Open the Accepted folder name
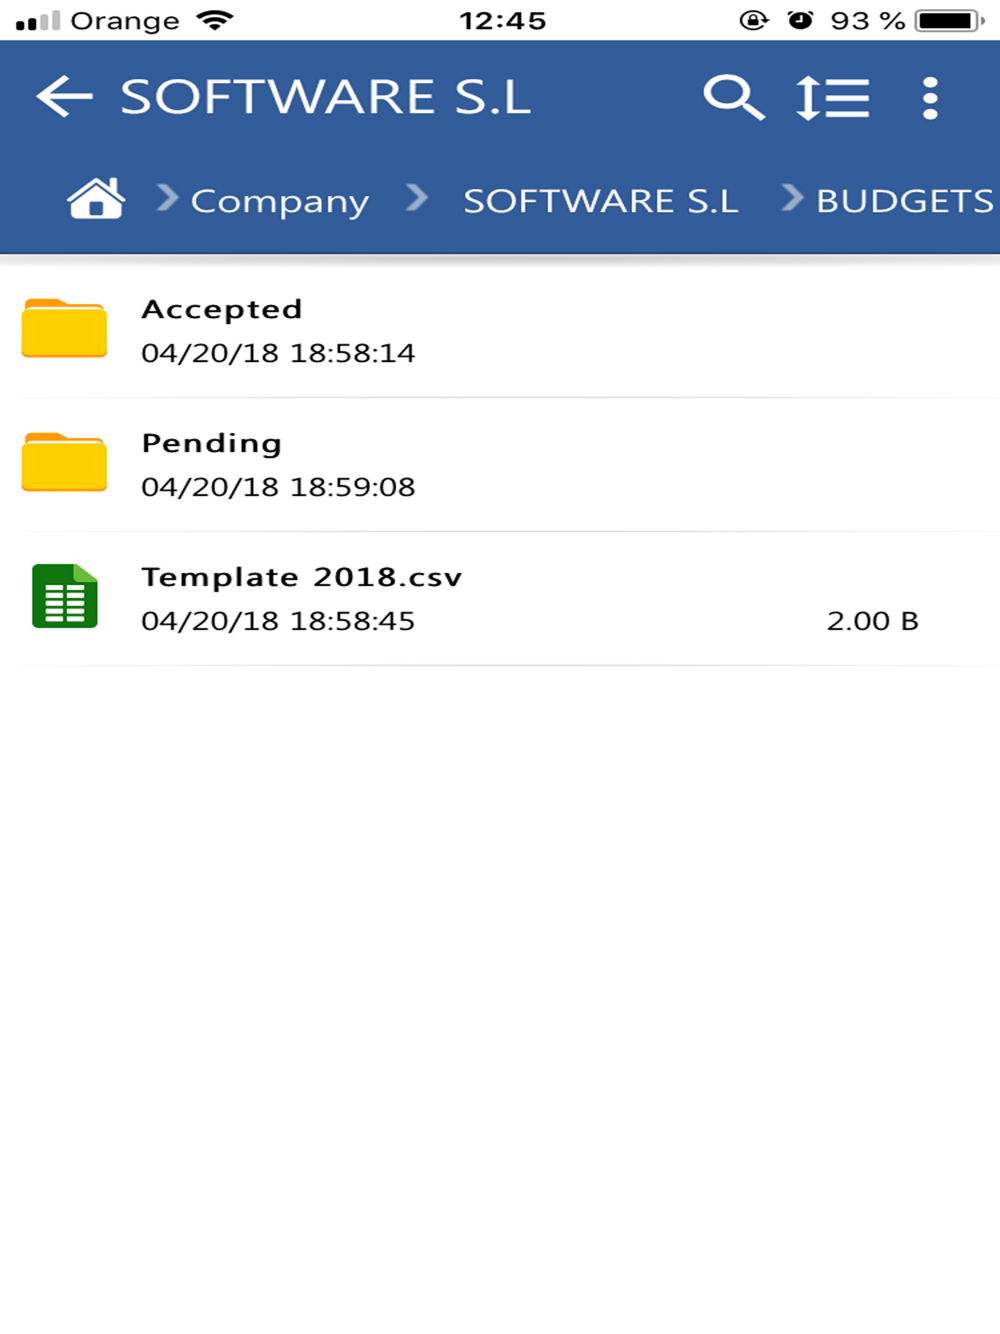This screenshot has width=1000, height=1334. (222, 309)
